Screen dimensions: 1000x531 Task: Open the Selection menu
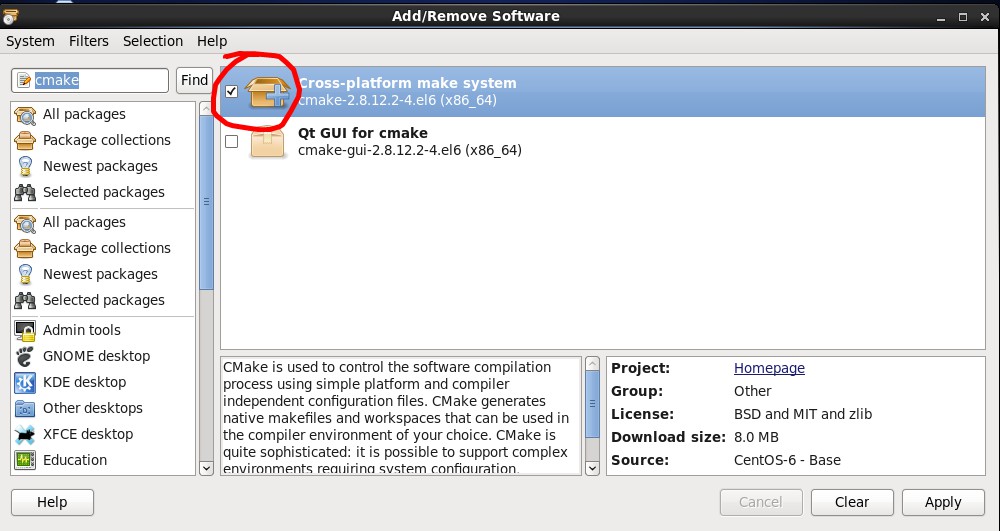[x=153, y=41]
